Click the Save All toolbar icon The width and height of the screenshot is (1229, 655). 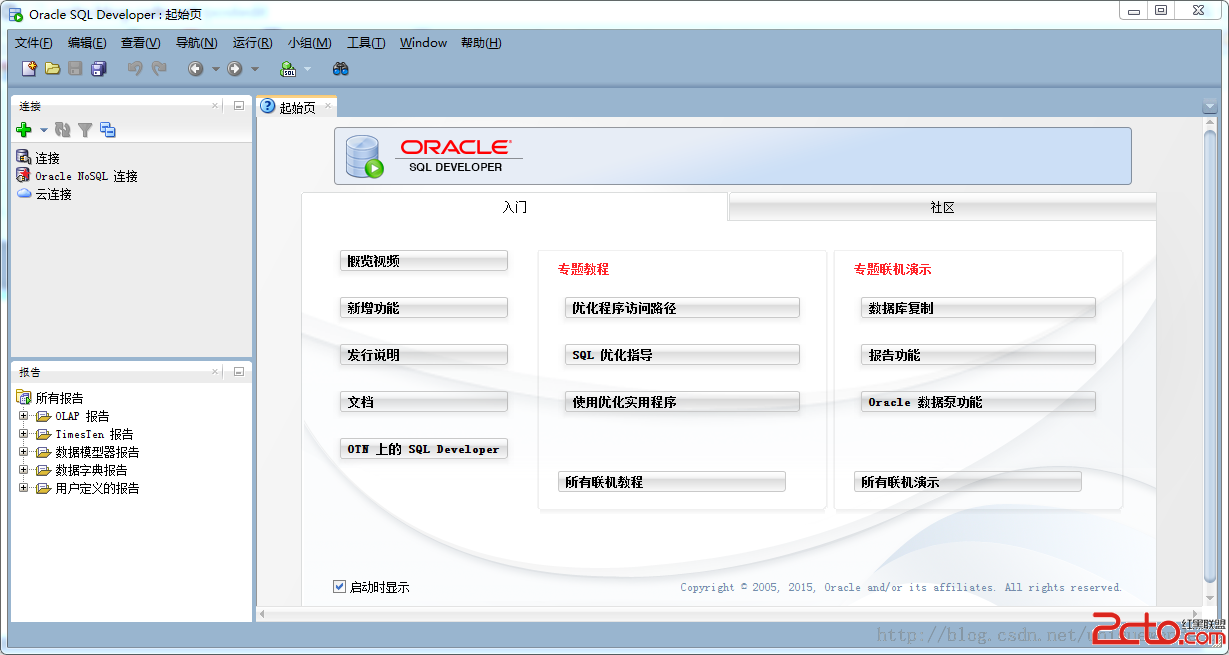[x=99, y=69]
